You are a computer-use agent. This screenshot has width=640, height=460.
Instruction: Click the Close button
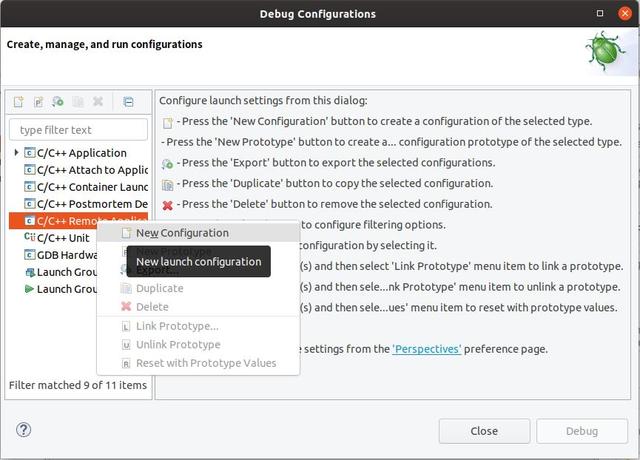[x=484, y=431]
